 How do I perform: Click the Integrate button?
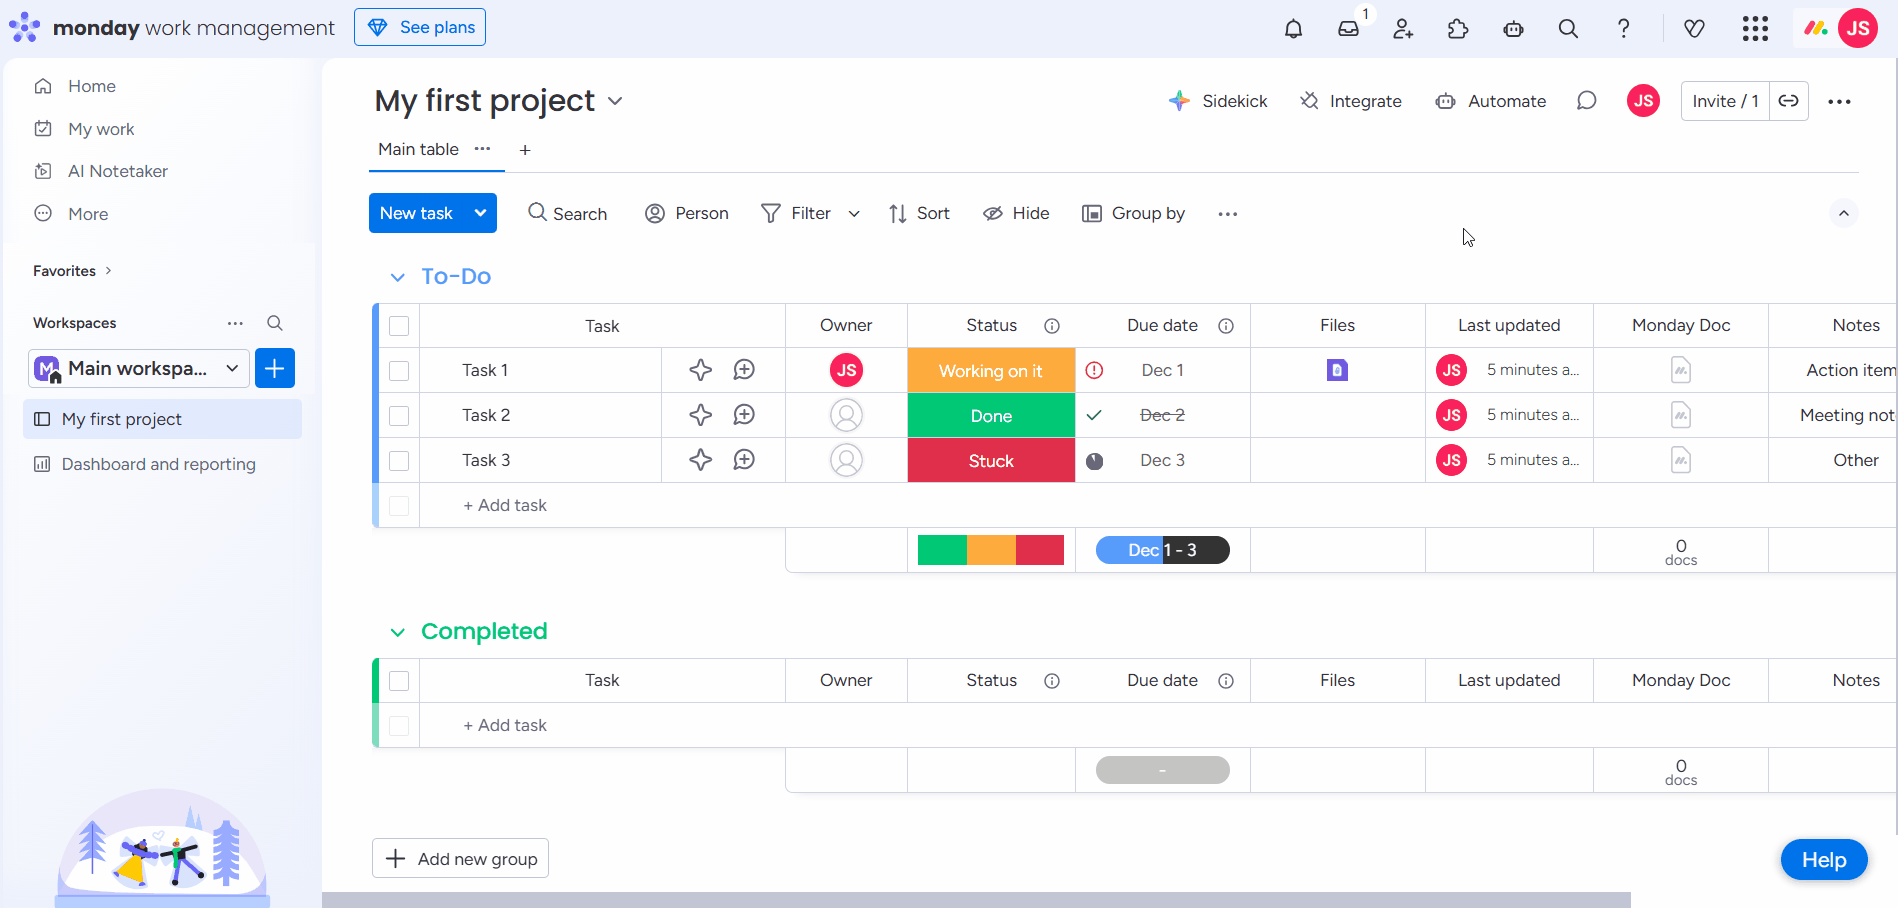(1350, 101)
